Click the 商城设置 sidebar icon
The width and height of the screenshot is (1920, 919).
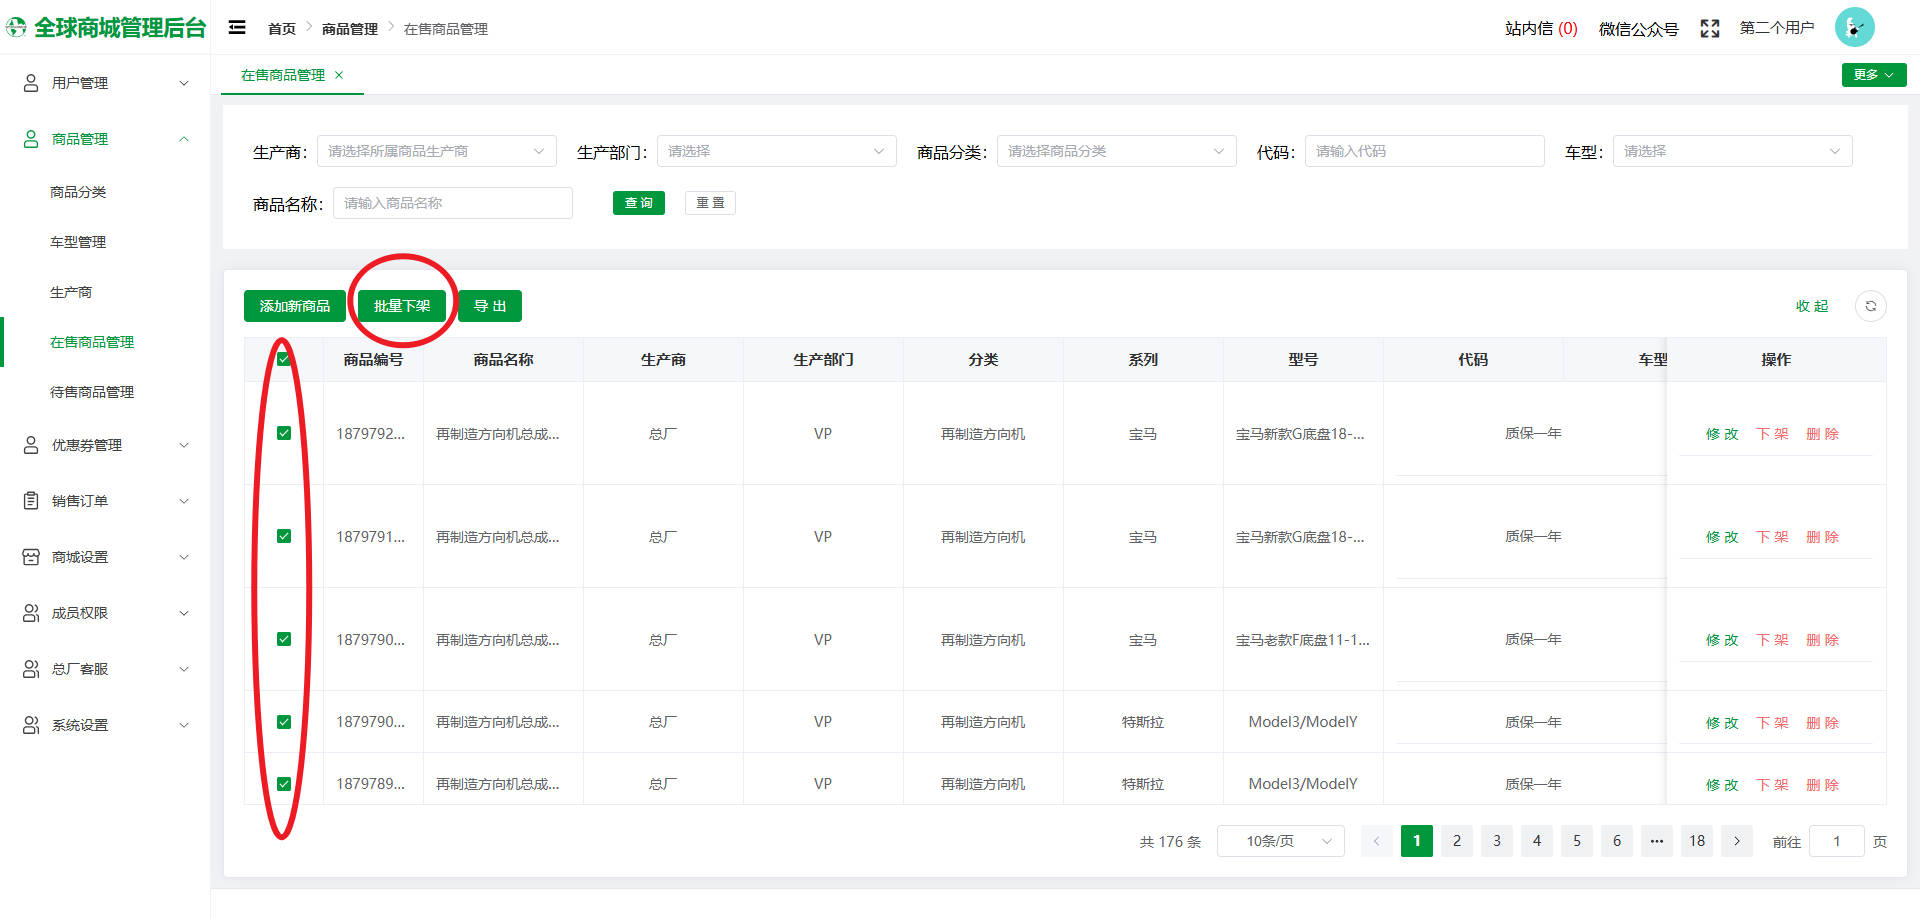click(31, 557)
